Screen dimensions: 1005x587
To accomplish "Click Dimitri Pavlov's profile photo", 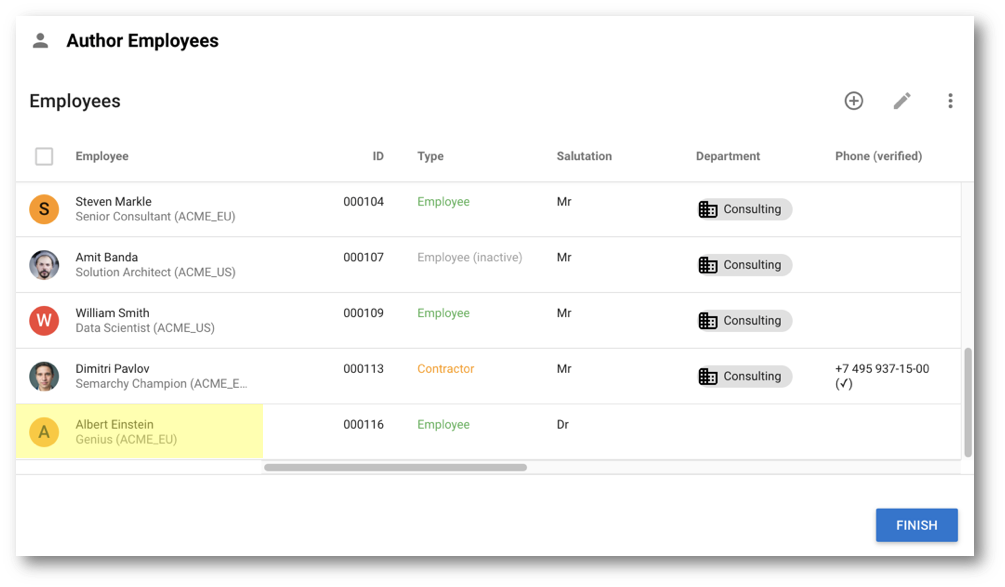I will (x=44, y=376).
